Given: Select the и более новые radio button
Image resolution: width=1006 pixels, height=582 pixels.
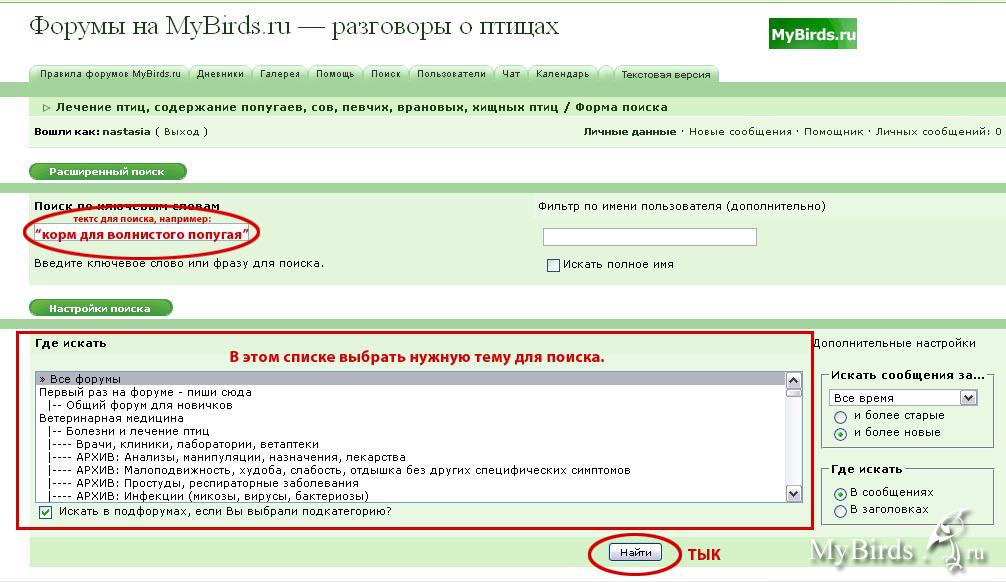Looking at the screenshot, I should click(x=840, y=434).
